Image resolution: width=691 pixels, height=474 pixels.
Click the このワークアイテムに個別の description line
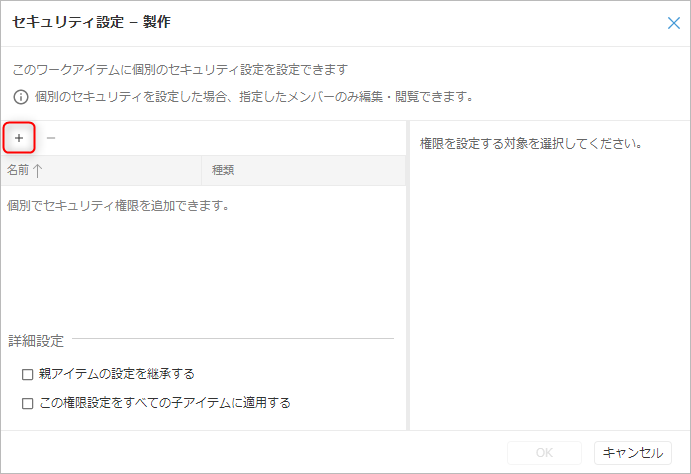pyautogui.click(x=180, y=71)
